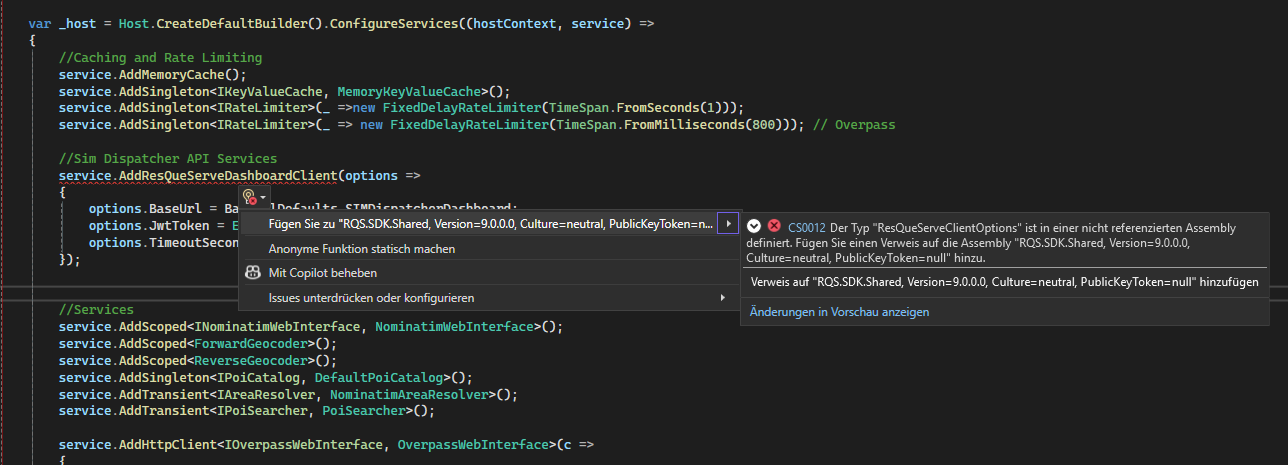Collapse the error details with the chevron icon
1288x465 pixels.
[x=756, y=227]
